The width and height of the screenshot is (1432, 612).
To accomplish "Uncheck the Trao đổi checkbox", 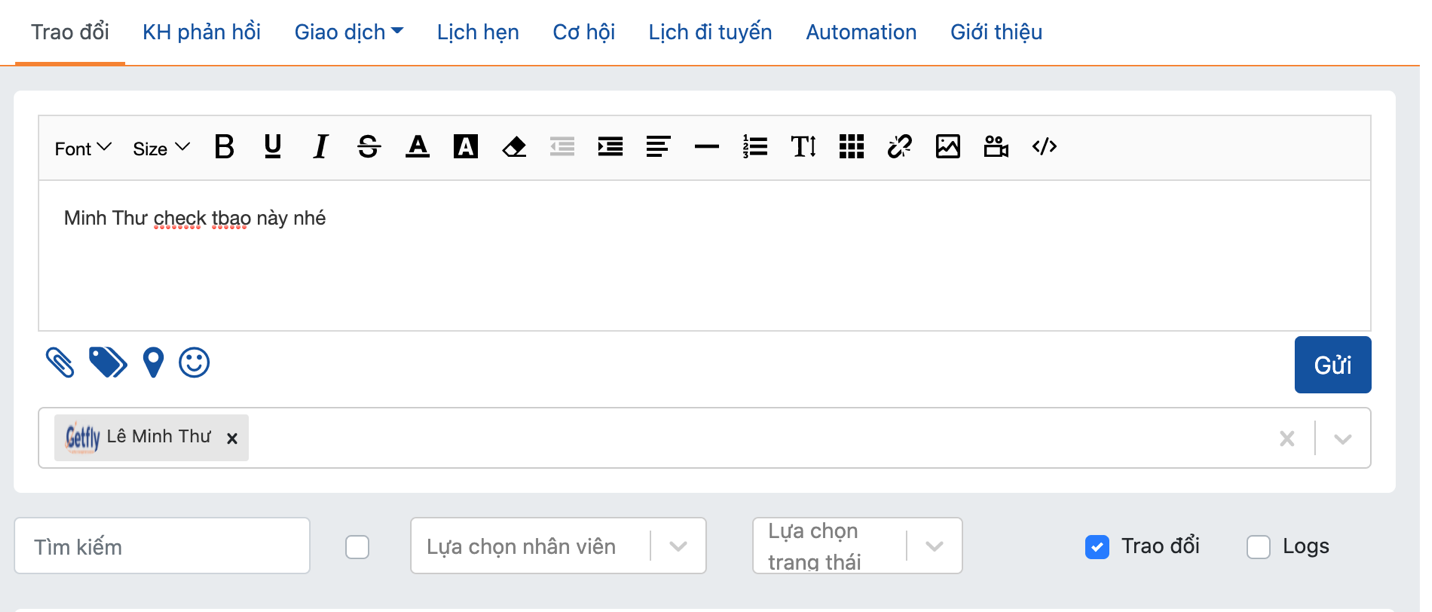I will (x=1097, y=547).
